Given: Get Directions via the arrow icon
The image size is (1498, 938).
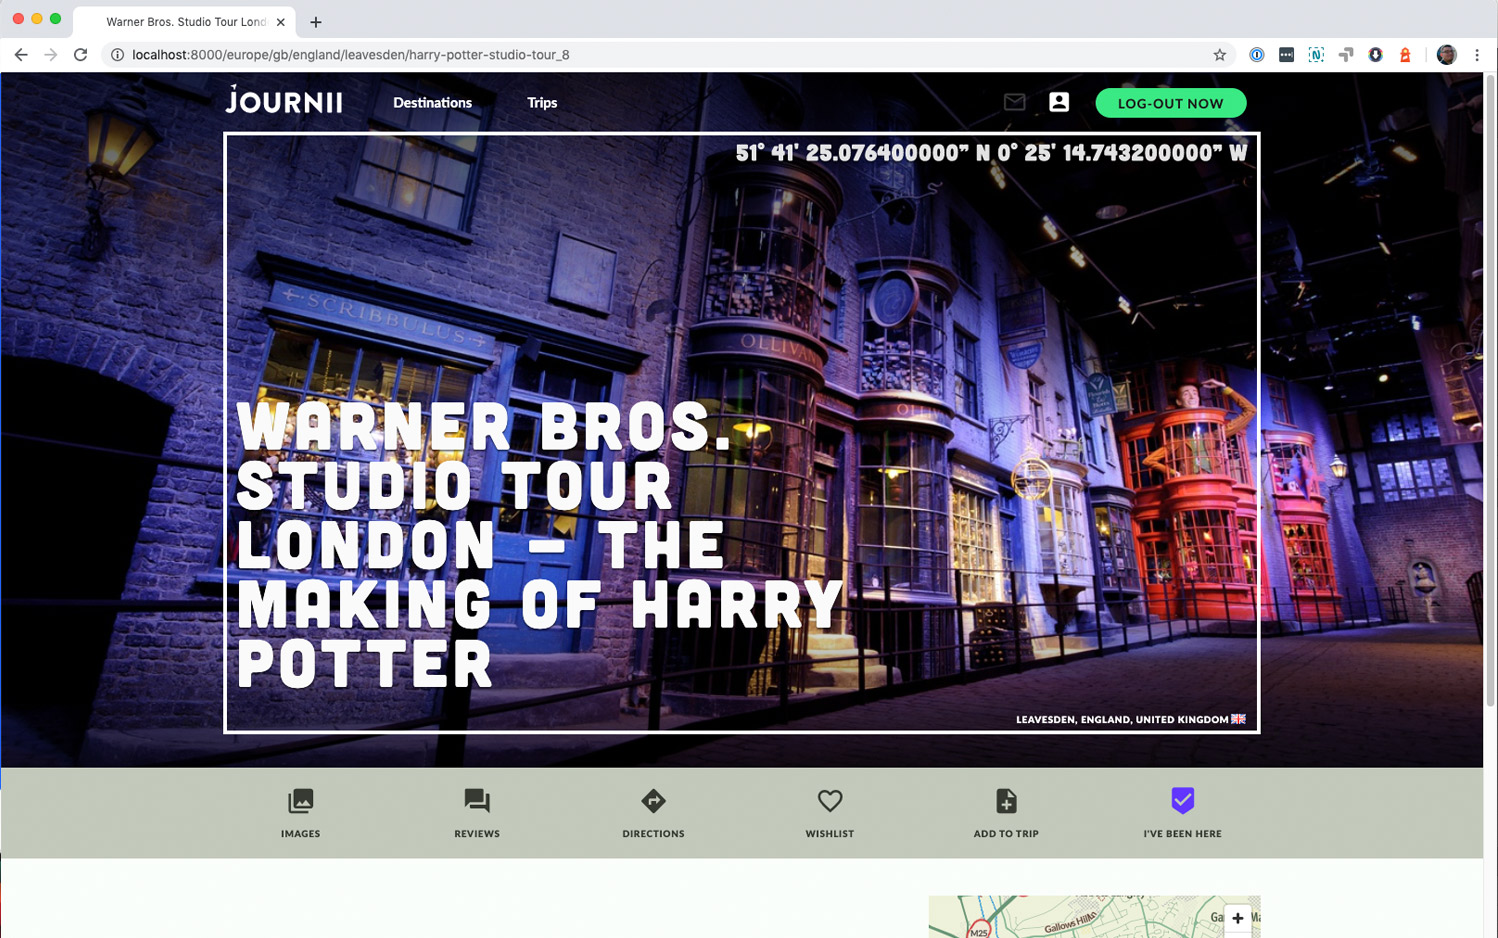Looking at the screenshot, I should (x=653, y=801).
